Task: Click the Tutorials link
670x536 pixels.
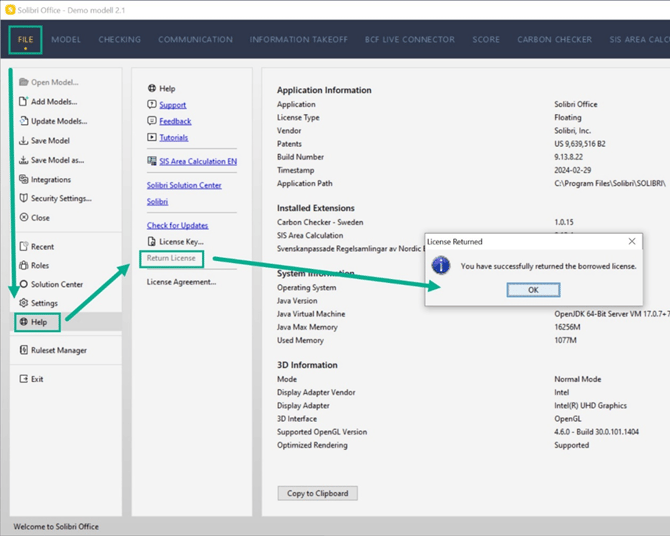Action: point(173,137)
